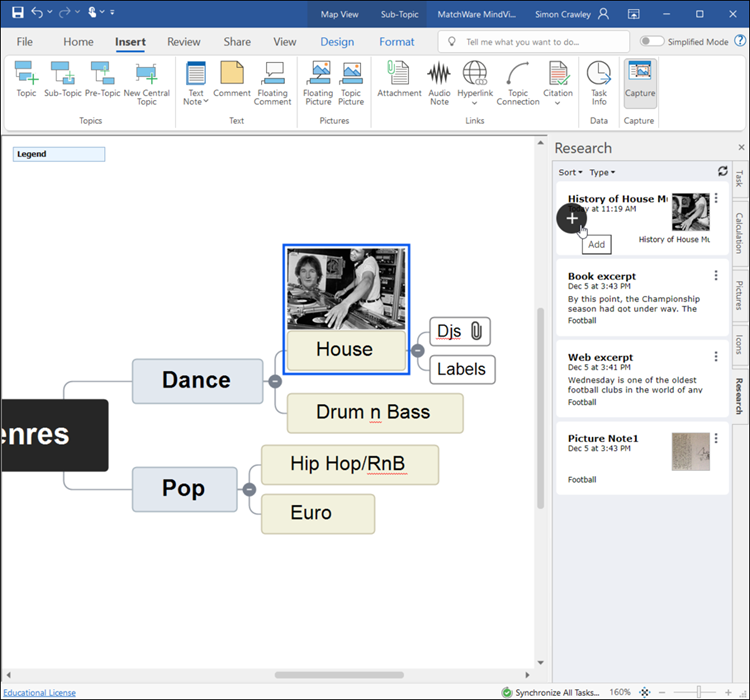
Task: Switch to the Design ribbon tab
Action: pos(337,42)
